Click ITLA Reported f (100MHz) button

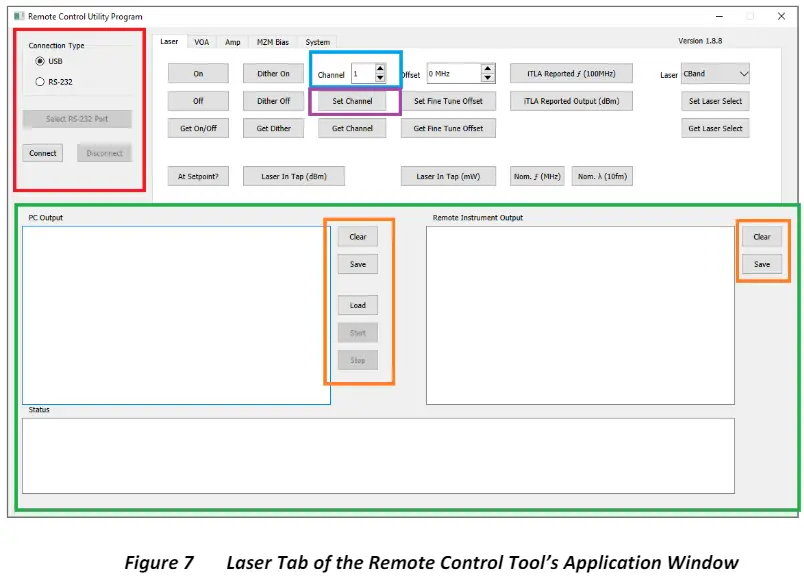[x=571, y=73]
